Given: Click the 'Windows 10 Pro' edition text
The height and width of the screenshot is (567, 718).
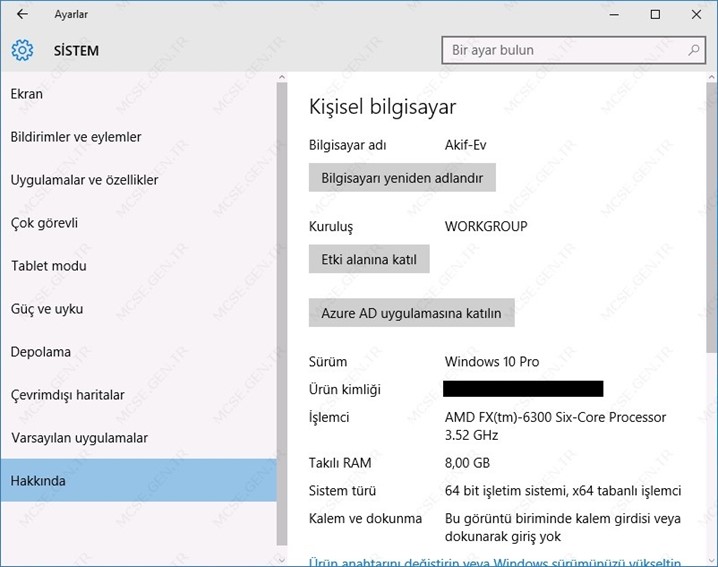Looking at the screenshot, I should click(x=492, y=362).
